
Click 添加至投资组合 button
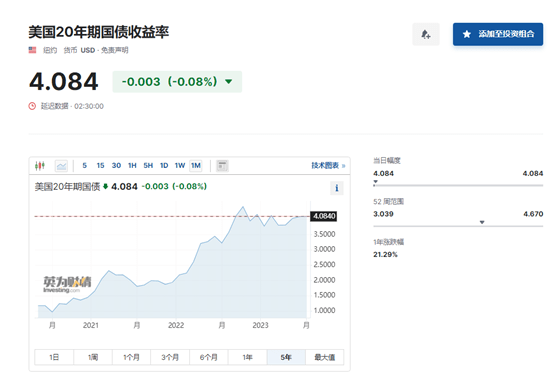(x=498, y=34)
